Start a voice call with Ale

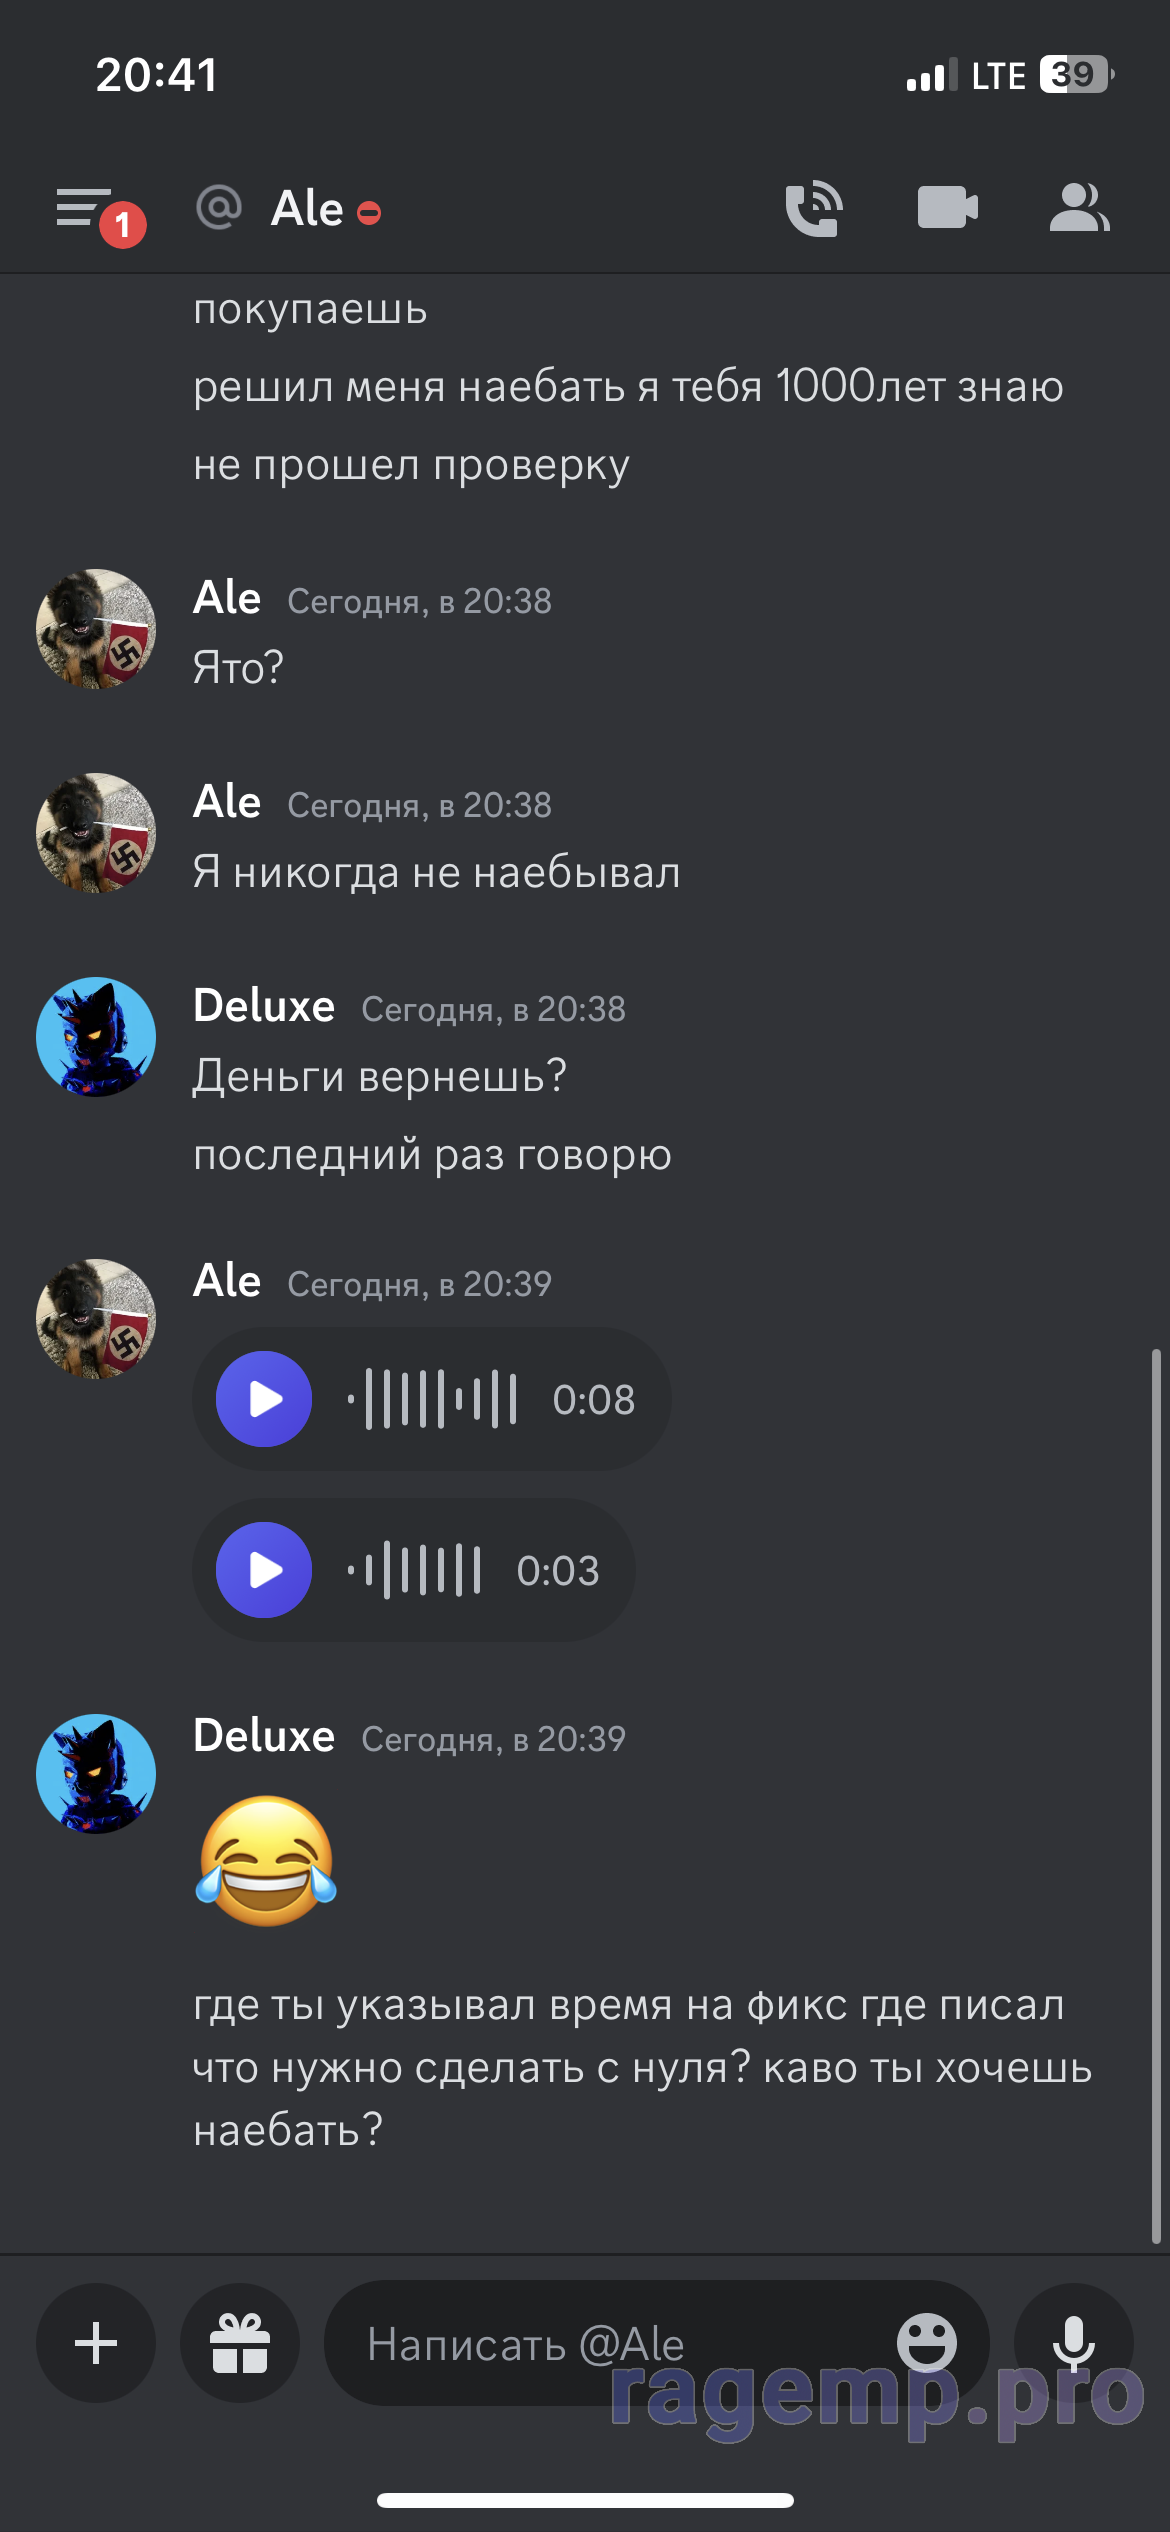(x=814, y=208)
